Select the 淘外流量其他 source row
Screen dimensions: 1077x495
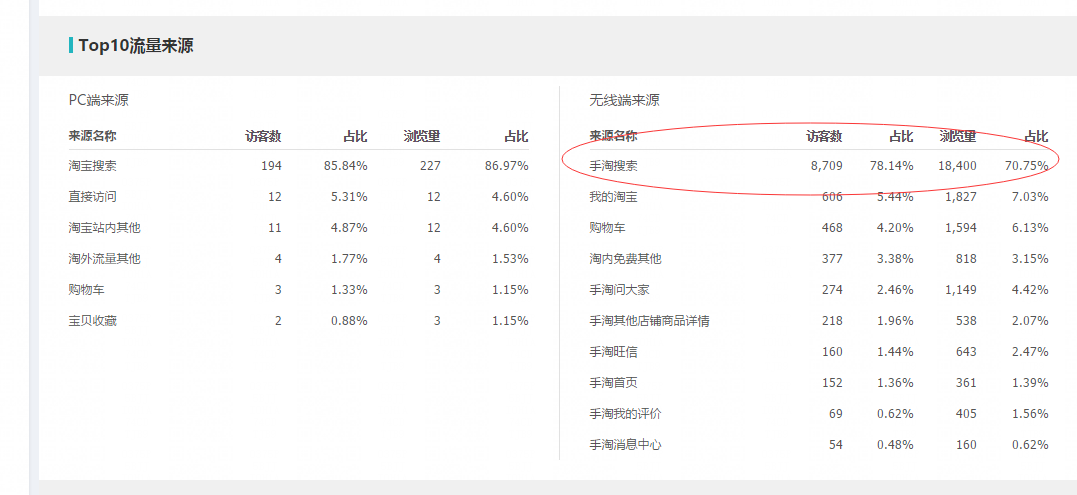click(x=104, y=258)
